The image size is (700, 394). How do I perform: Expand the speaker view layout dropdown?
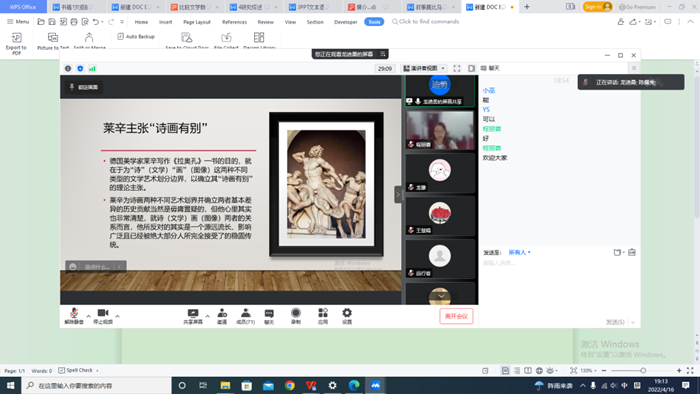[424, 68]
